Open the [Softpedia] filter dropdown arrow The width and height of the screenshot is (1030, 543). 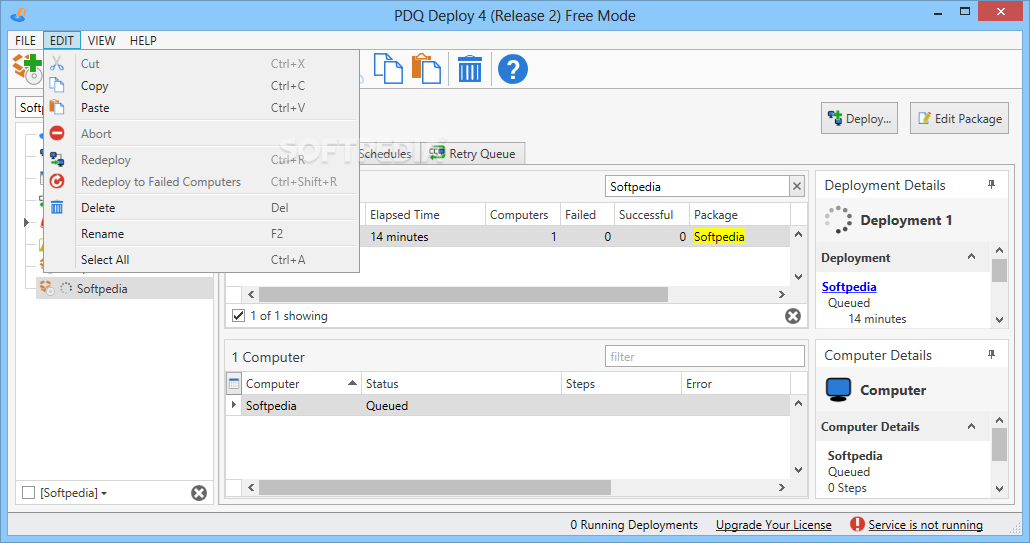point(104,493)
